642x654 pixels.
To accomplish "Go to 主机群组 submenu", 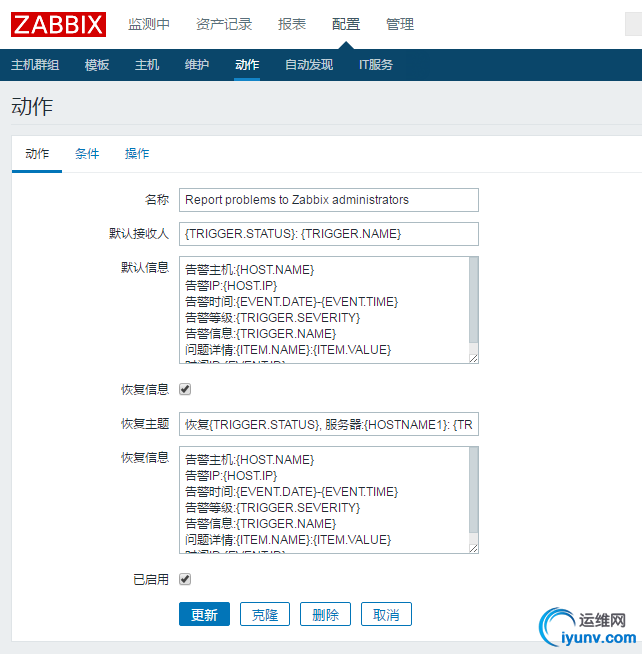I will point(35,65).
